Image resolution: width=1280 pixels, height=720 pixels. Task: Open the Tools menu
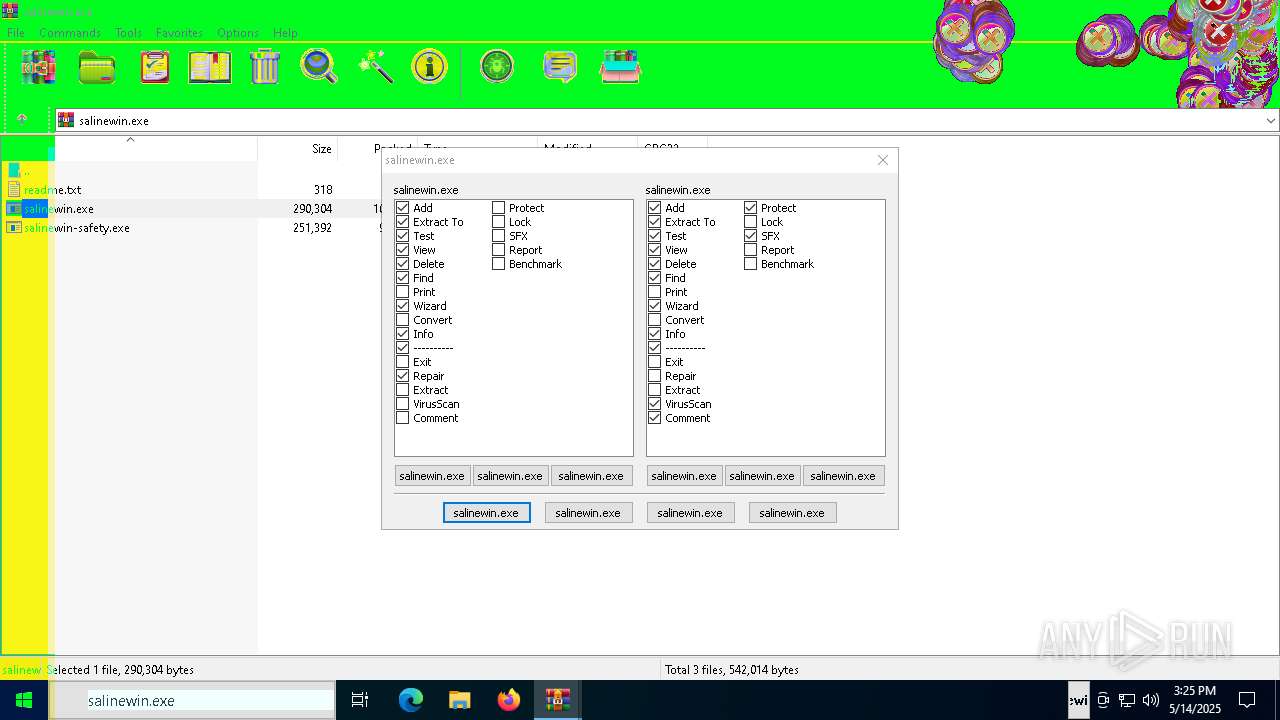(128, 33)
